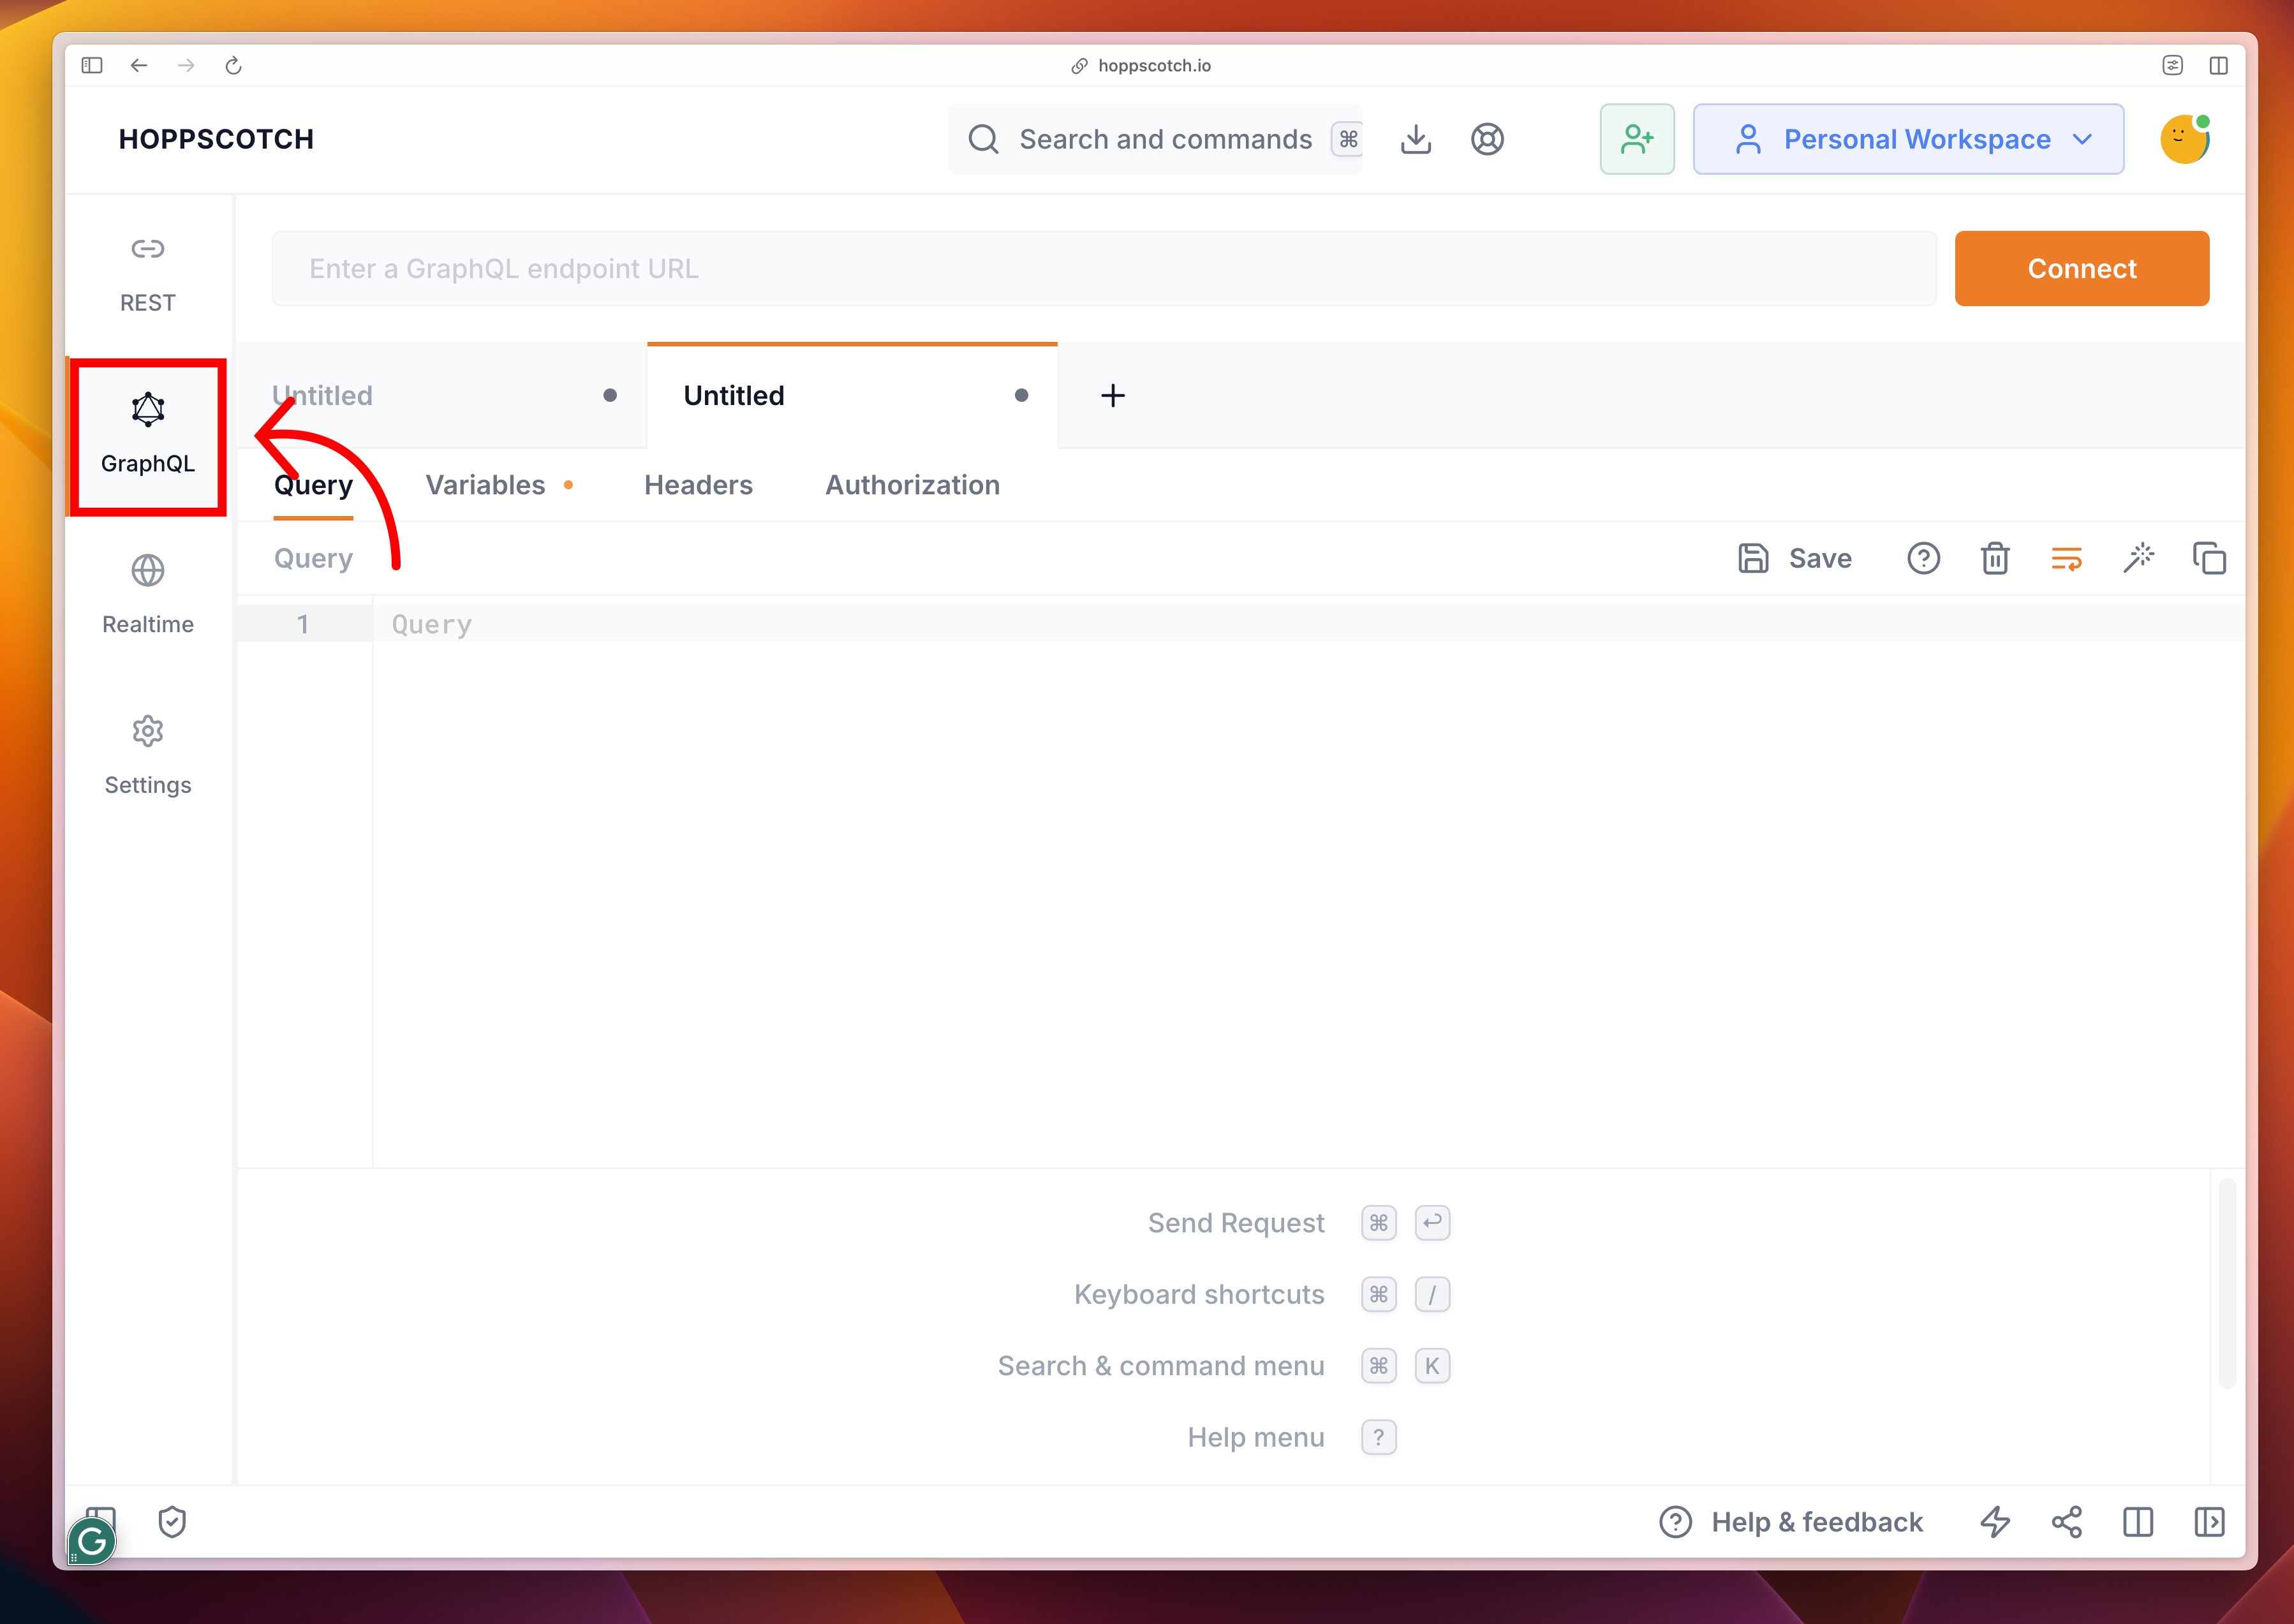Open the profile avatar menu
Screen dimensions: 2294x1624
point(2185,139)
